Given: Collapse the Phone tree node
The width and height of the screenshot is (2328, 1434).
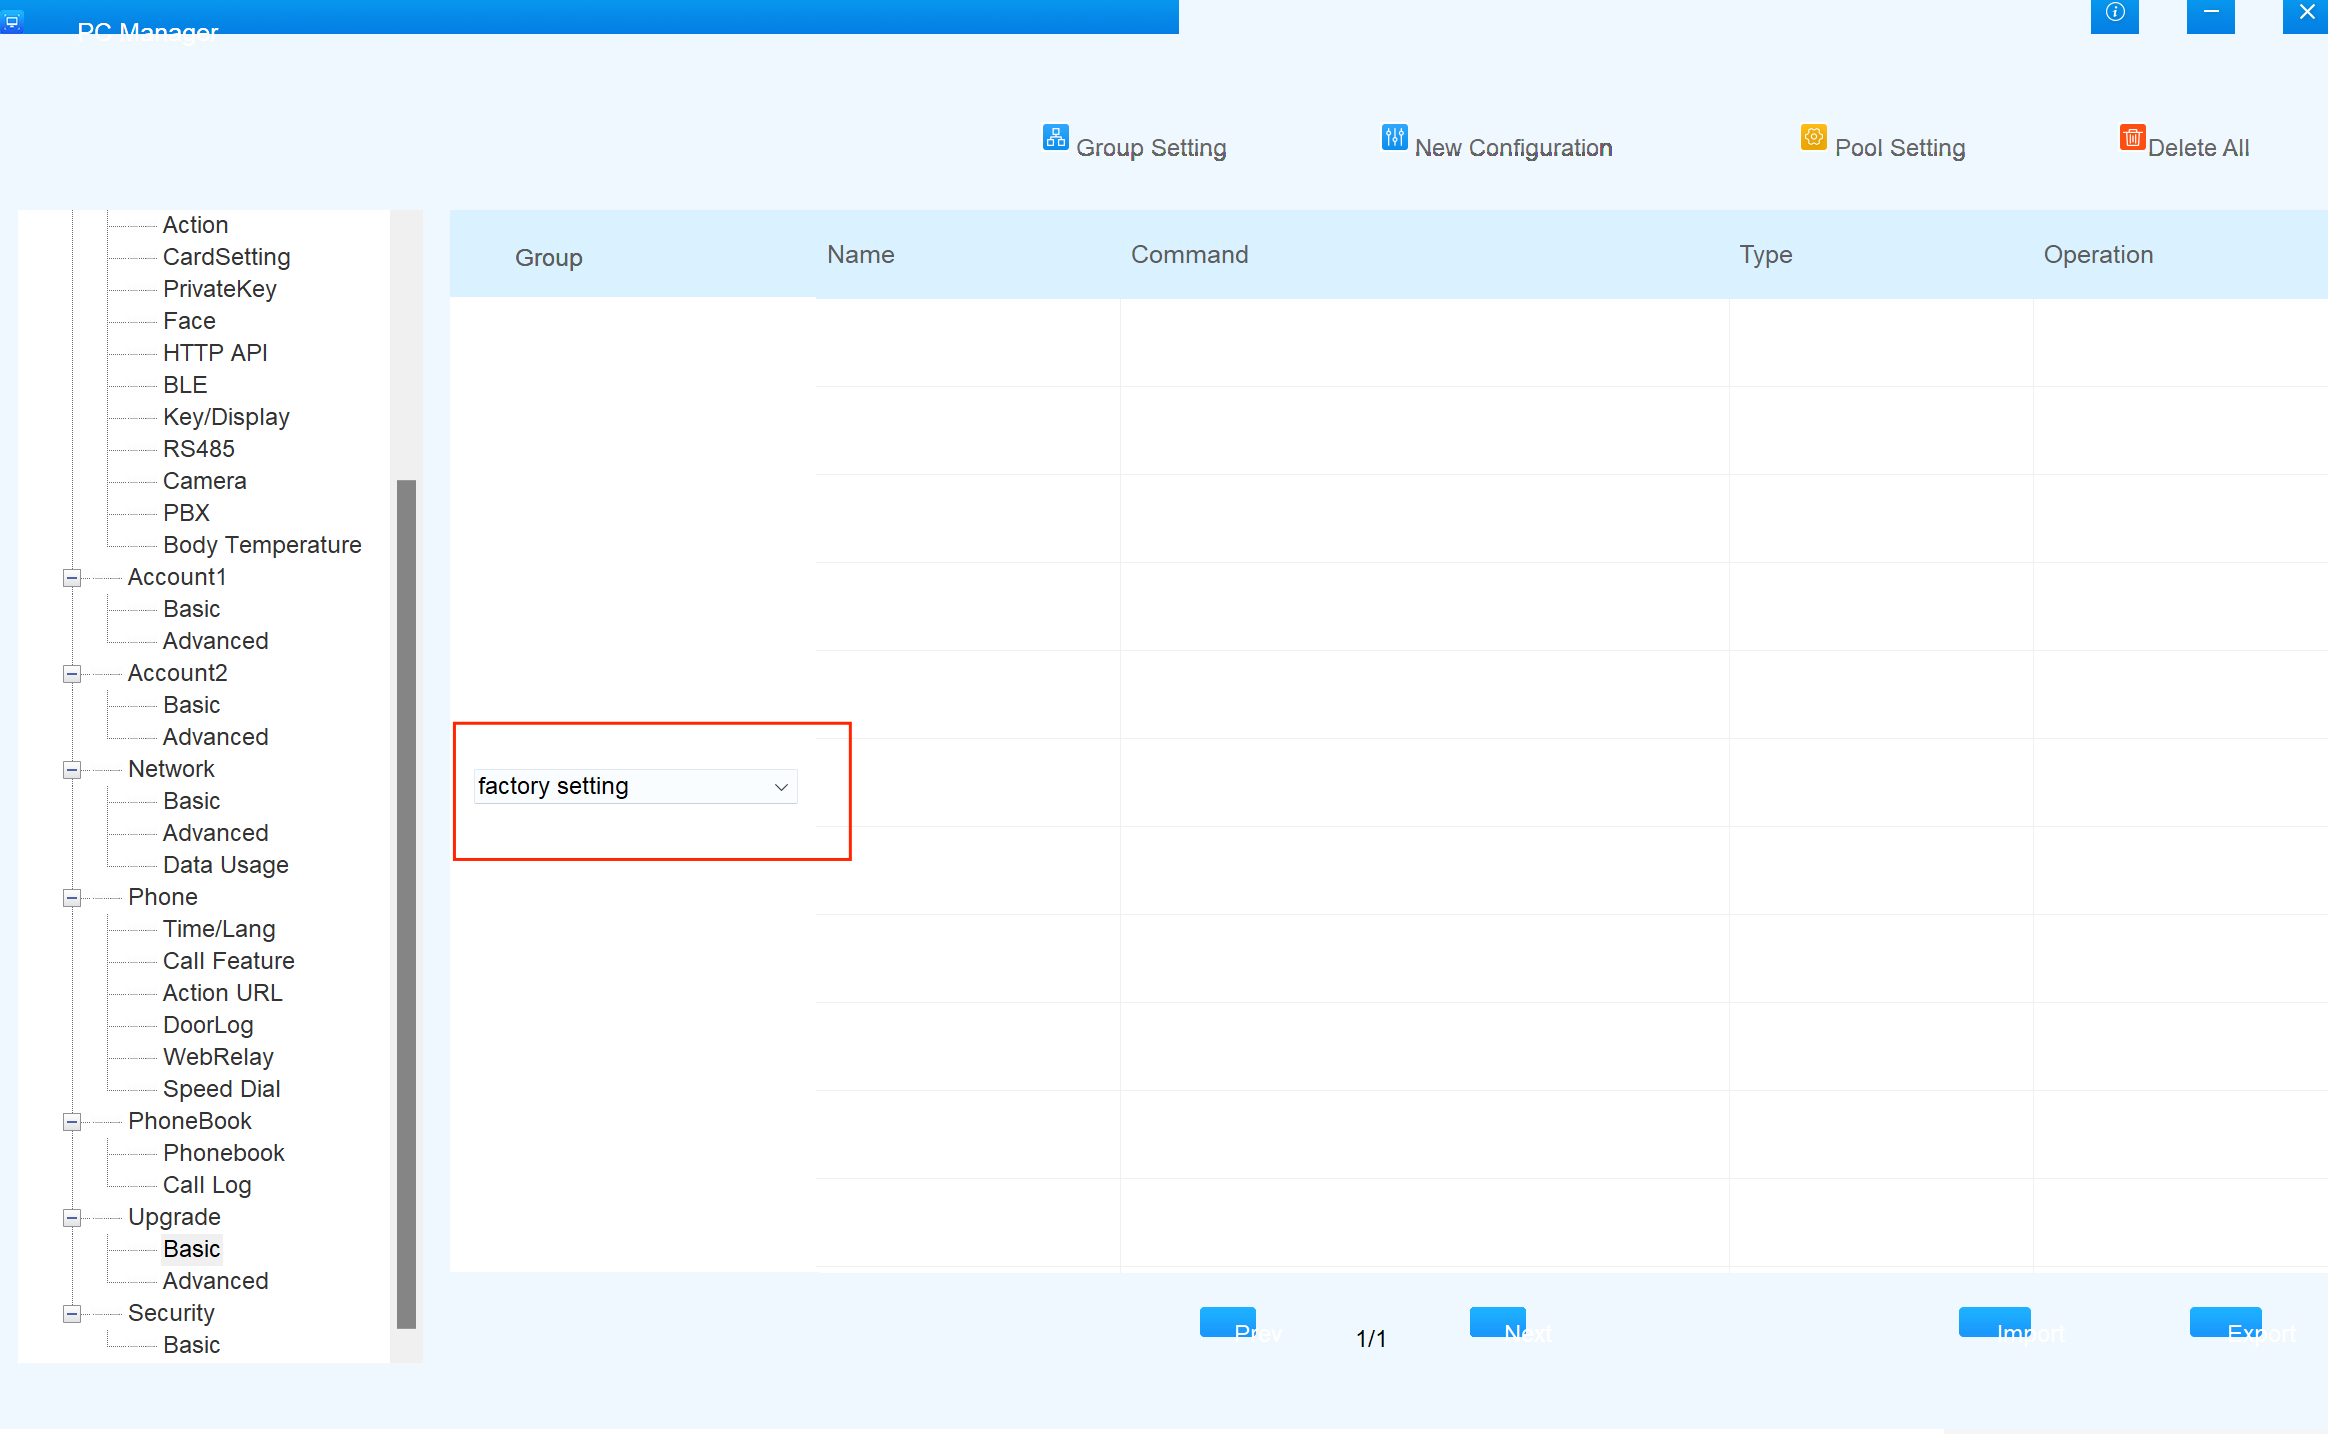Looking at the screenshot, I should pos(72,898).
